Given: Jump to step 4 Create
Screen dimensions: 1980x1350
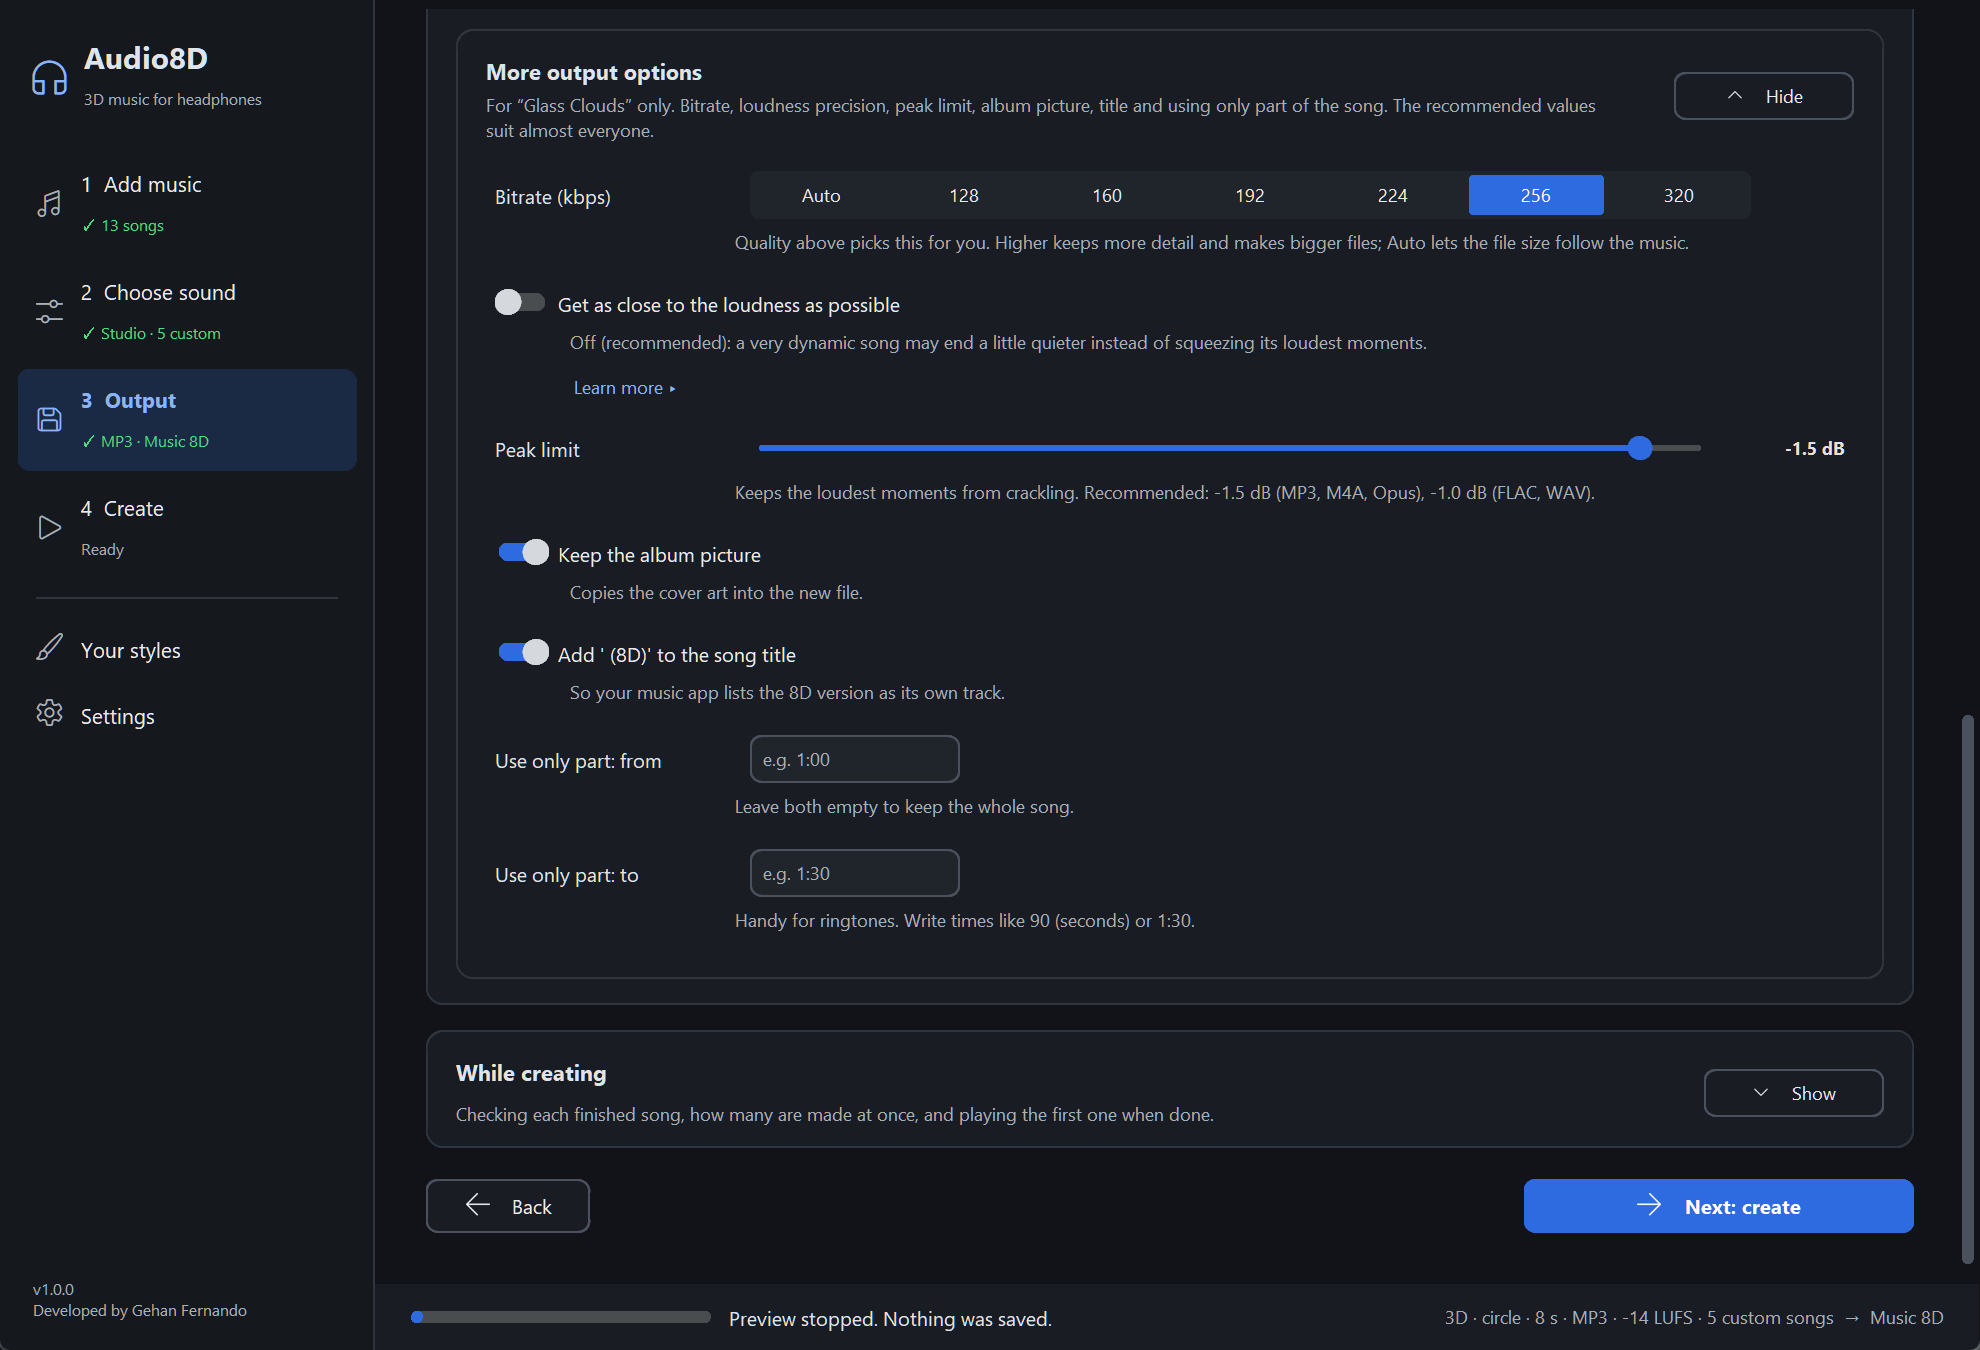Looking at the screenshot, I should (x=187, y=528).
